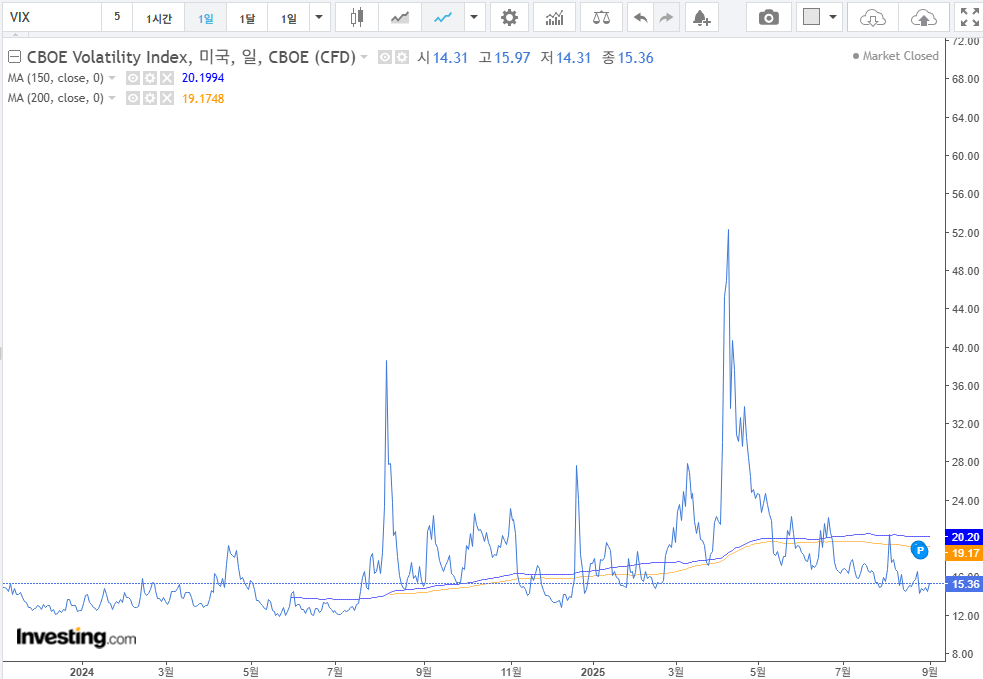Click the 19.17 orange price label on axis
The width and height of the screenshot is (983, 679).
coord(965,553)
